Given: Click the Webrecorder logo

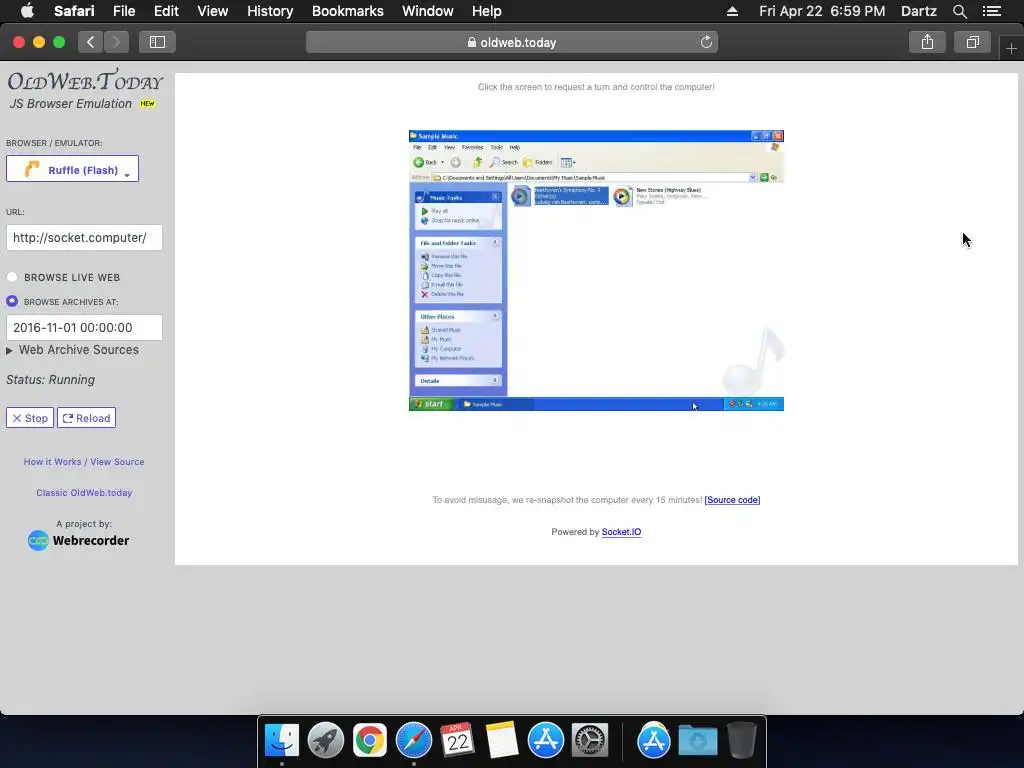Looking at the screenshot, I should 78,541.
